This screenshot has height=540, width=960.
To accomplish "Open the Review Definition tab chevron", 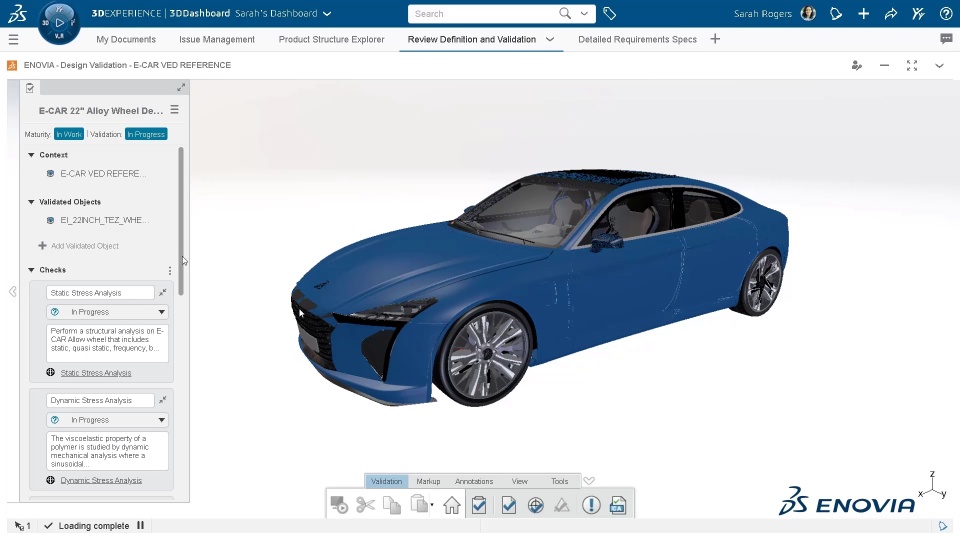I will pyautogui.click(x=550, y=39).
